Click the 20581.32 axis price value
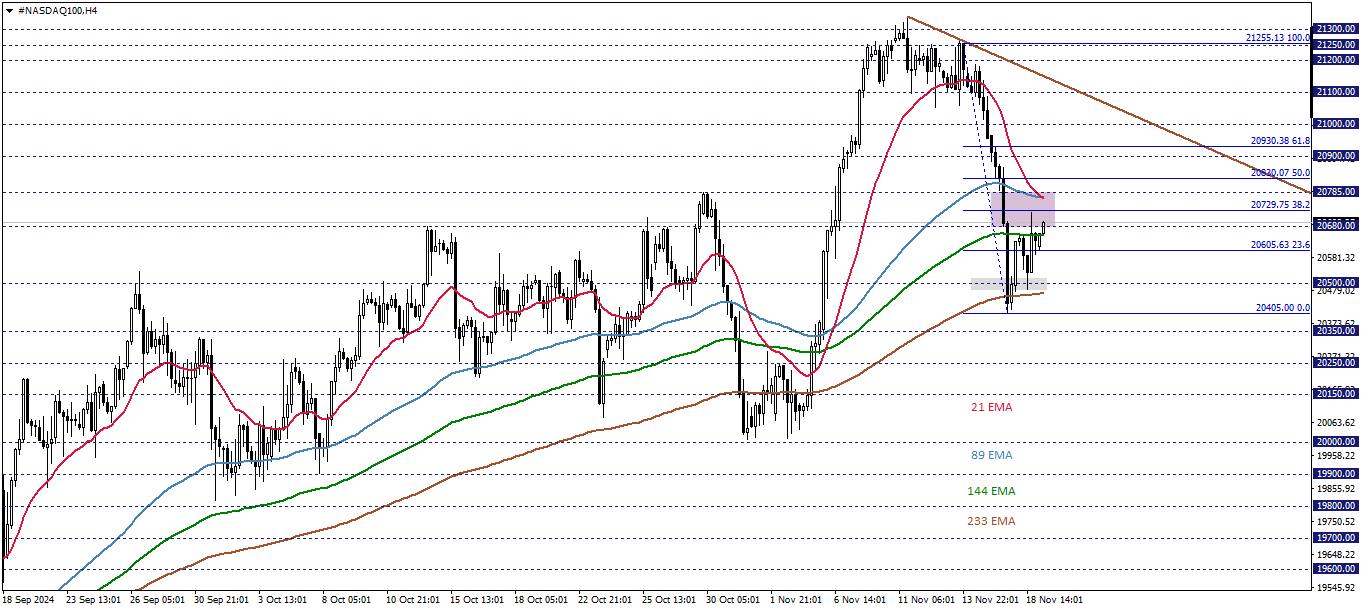Viewport: 1362px width, 611px height. 1336,257
